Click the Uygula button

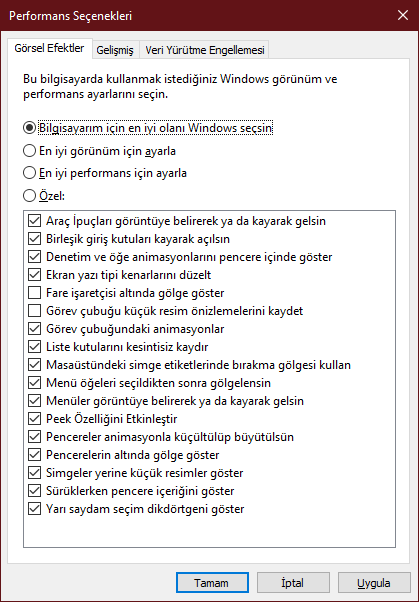pyautogui.click(x=374, y=583)
